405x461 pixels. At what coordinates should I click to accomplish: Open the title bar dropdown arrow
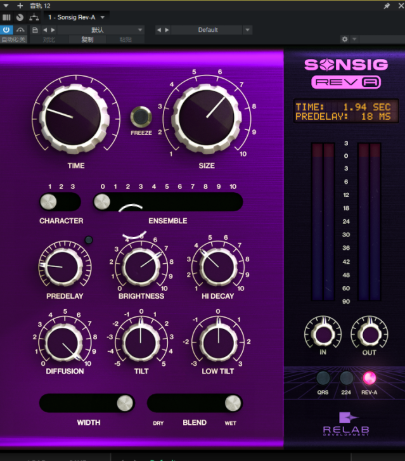(6, 6)
